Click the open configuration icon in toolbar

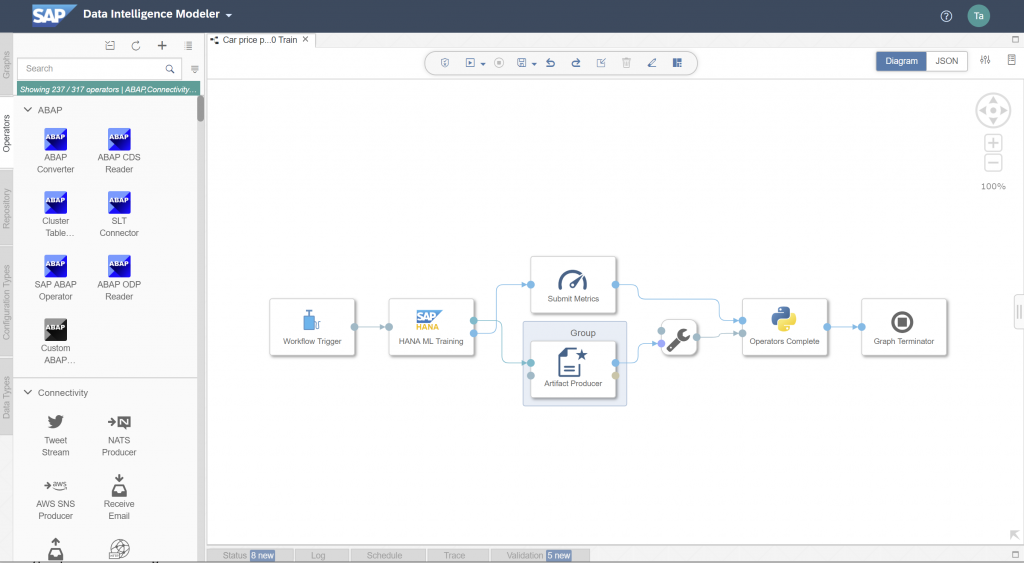[x=601, y=63]
